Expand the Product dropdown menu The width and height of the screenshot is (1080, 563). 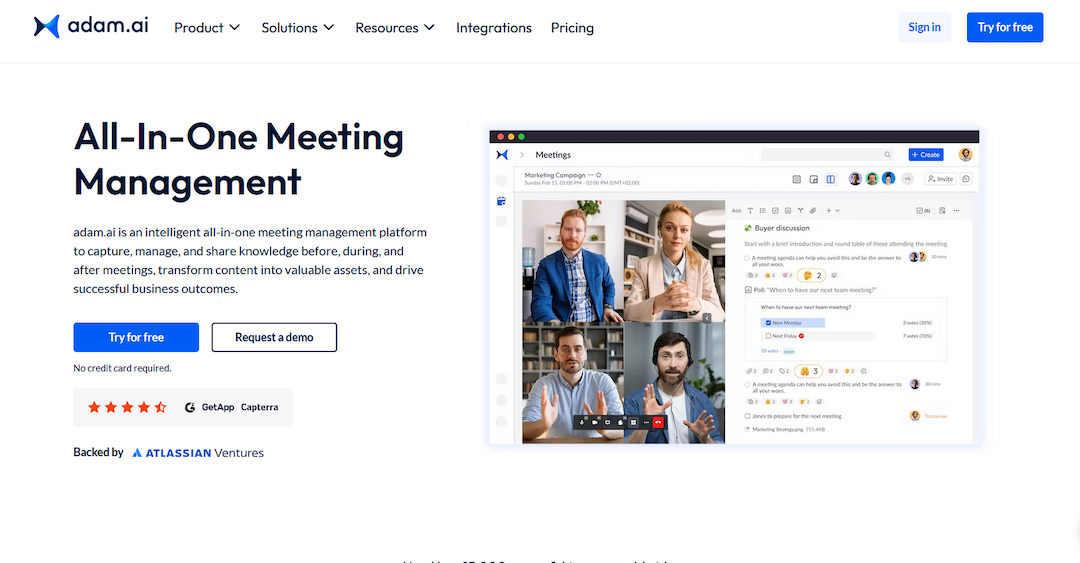click(x=207, y=28)
